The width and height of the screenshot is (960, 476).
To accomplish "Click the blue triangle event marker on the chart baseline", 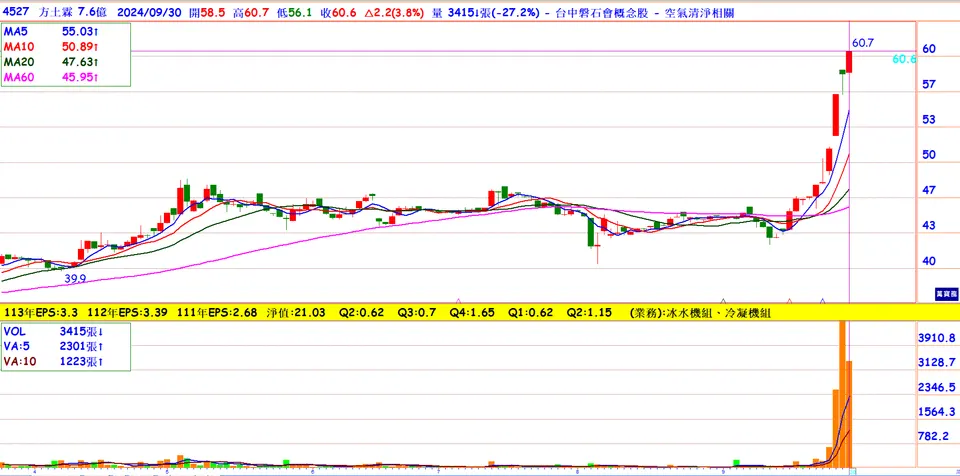I will (822, 301).
